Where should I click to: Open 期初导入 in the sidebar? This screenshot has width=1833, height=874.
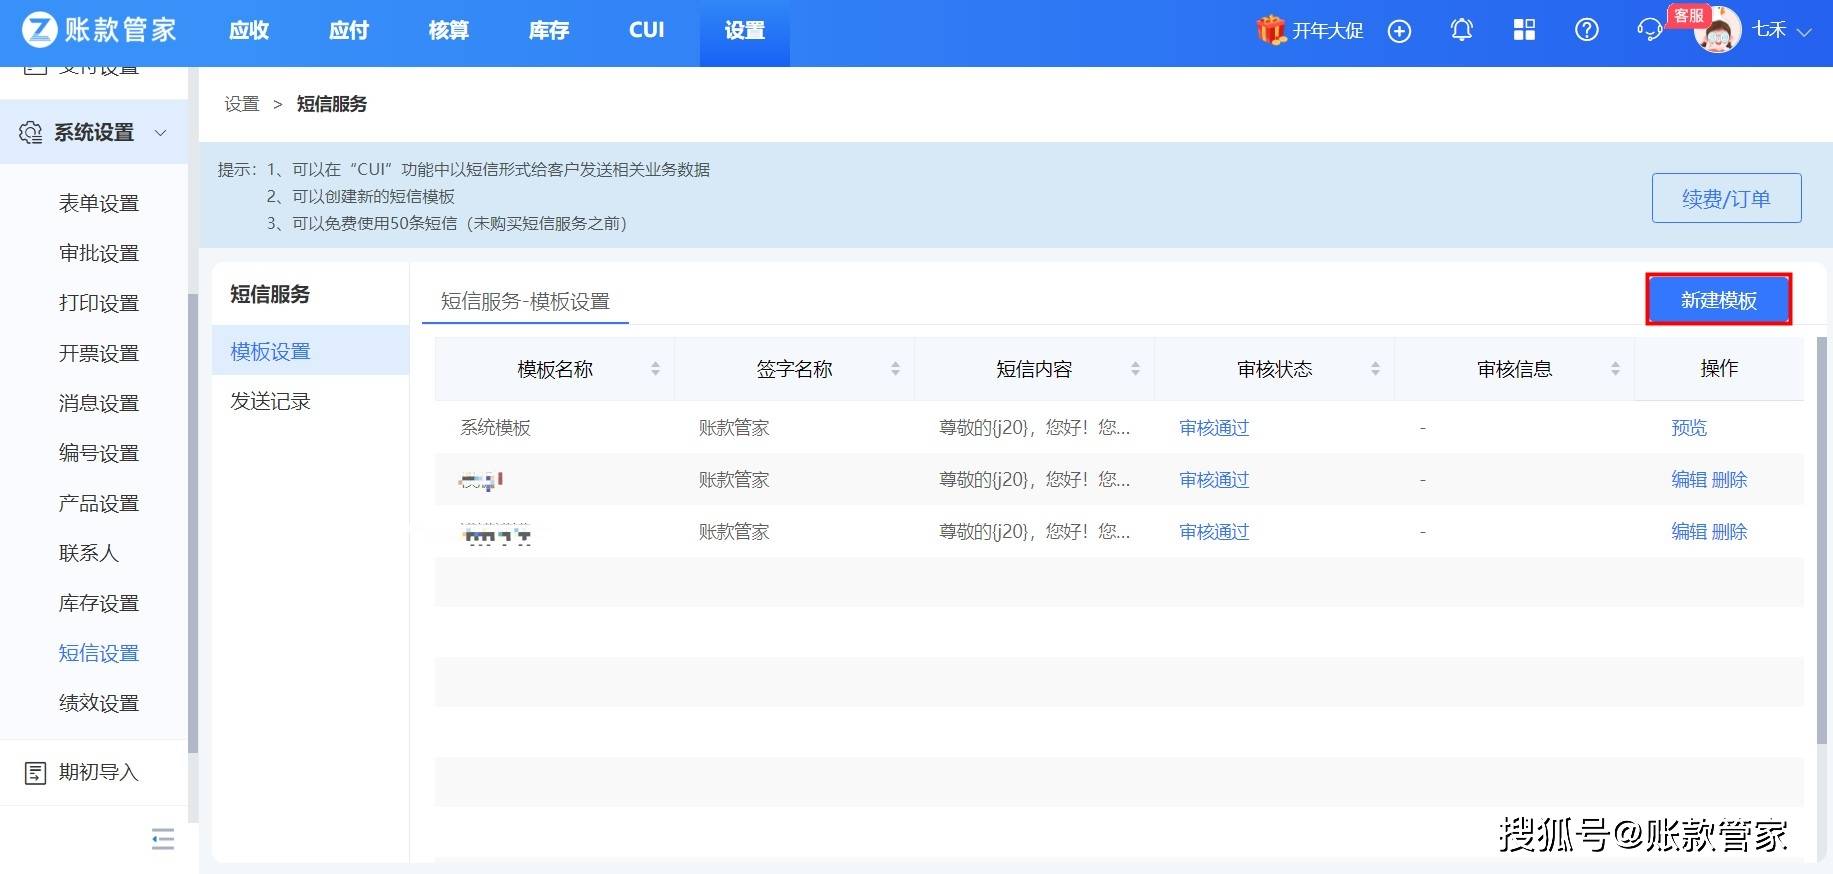point(98,772)
